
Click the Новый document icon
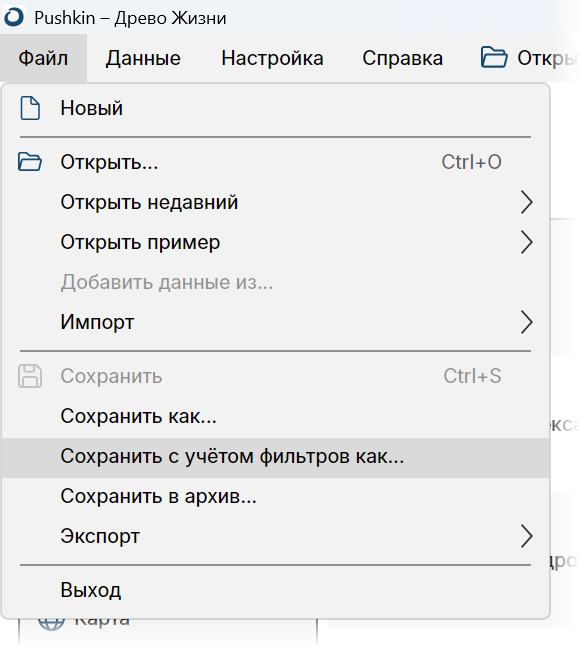30,108
